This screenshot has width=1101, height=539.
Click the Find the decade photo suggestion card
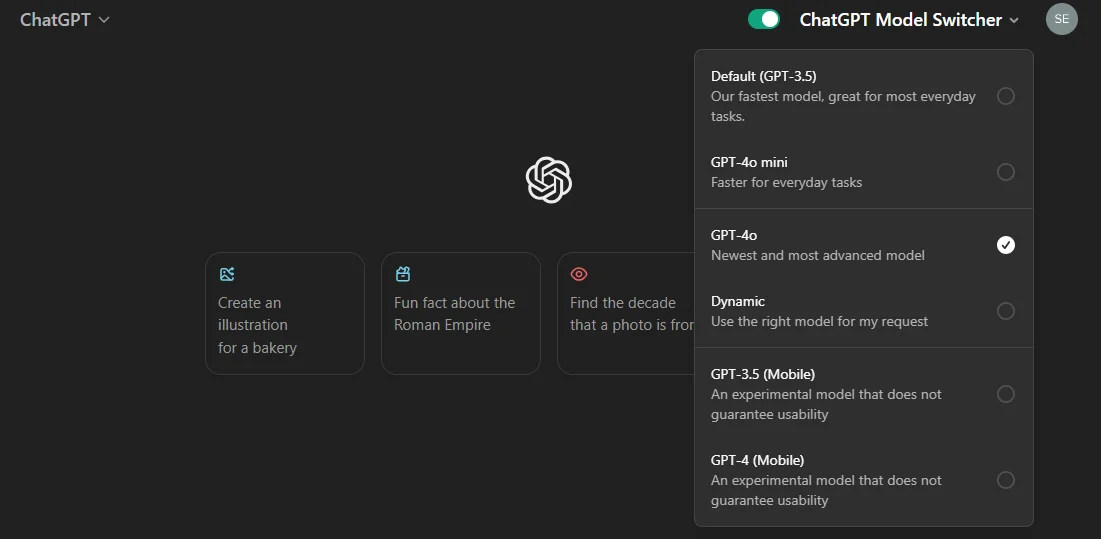(626, 313)
